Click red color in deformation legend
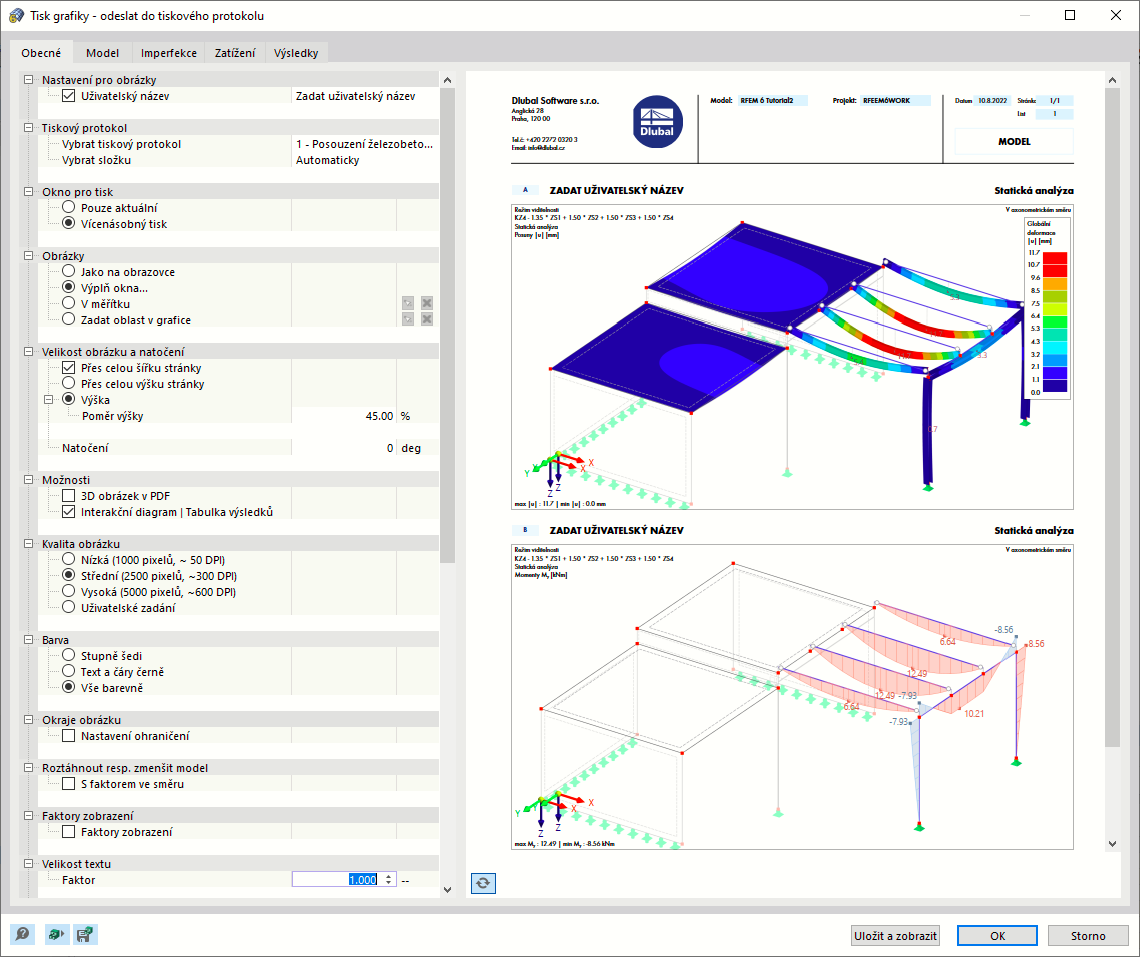Screen dimensions: 1140x957 [1055, 265]
